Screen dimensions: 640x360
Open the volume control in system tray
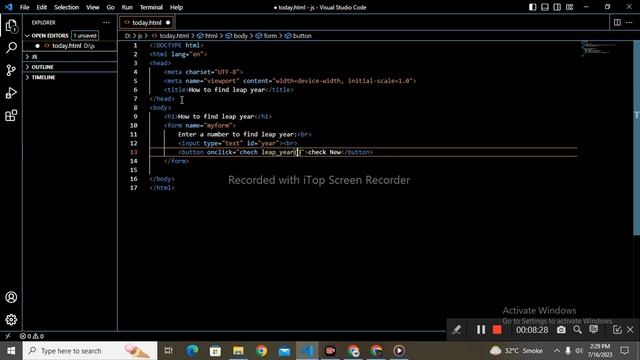(x=579, y=351)
